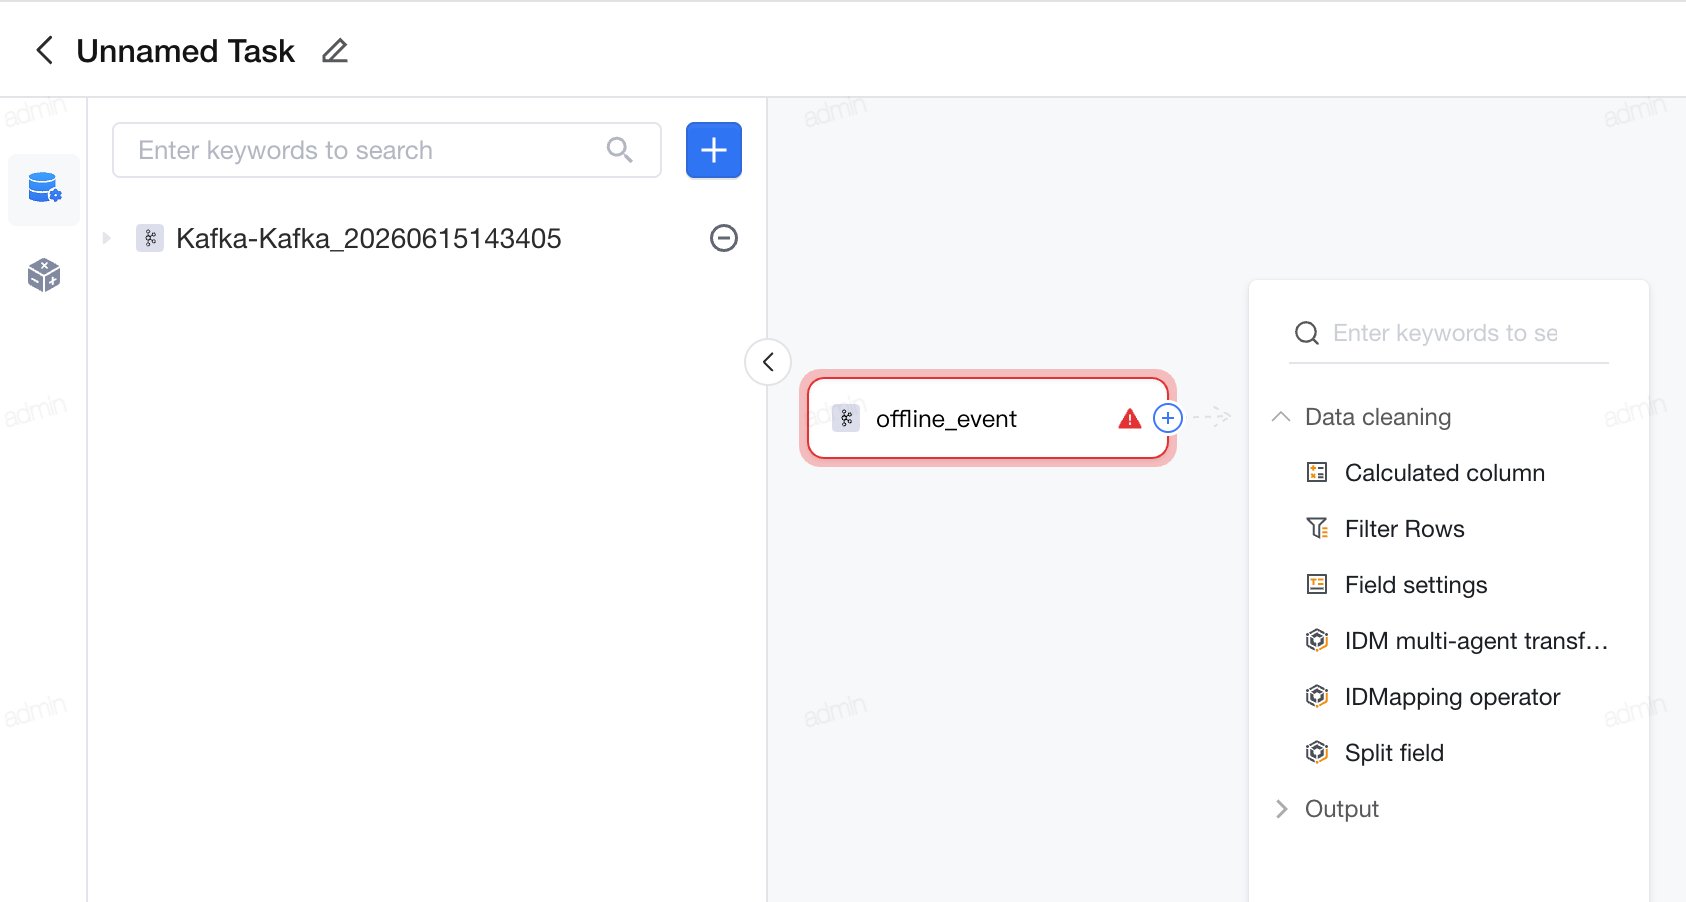Select the offline_event node
Image resolution: width=1686 pixels, height=902 pixels.
click(x=987, y=418)
